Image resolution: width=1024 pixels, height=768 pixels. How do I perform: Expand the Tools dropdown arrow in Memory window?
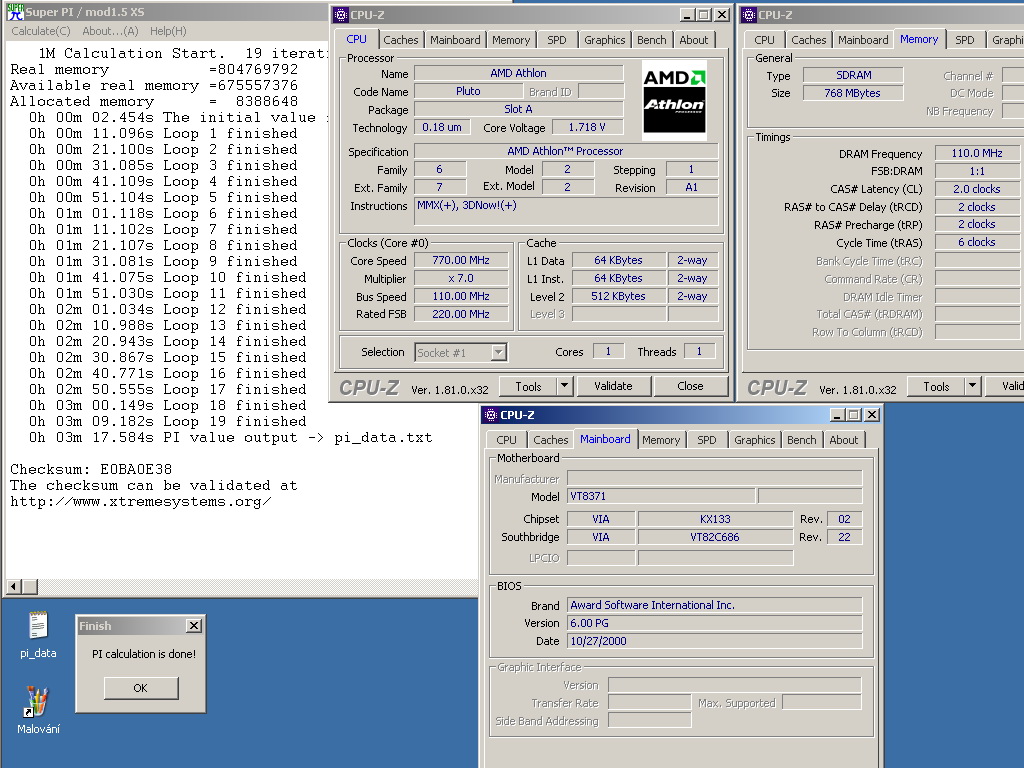(x=973, y=386)
